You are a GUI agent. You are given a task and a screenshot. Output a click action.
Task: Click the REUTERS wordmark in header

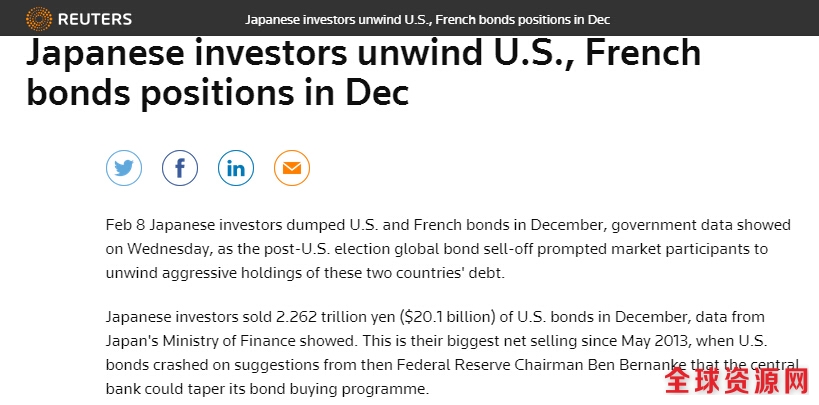(x=95, y=20)
